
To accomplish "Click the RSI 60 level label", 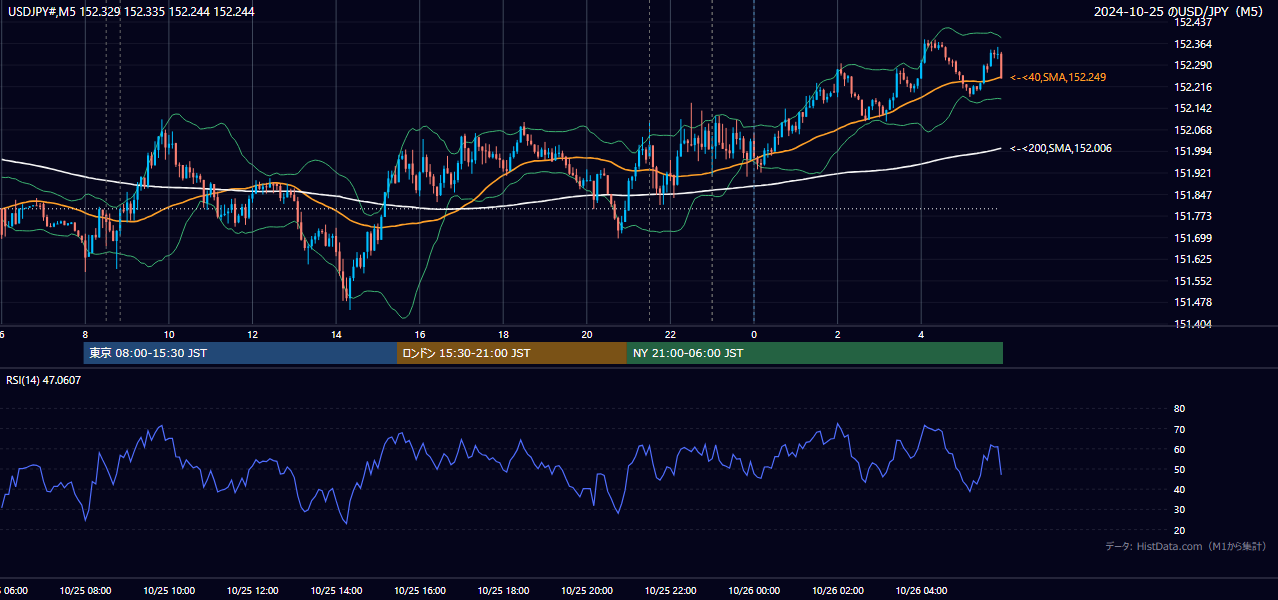I will click(x=1179, y=449).
